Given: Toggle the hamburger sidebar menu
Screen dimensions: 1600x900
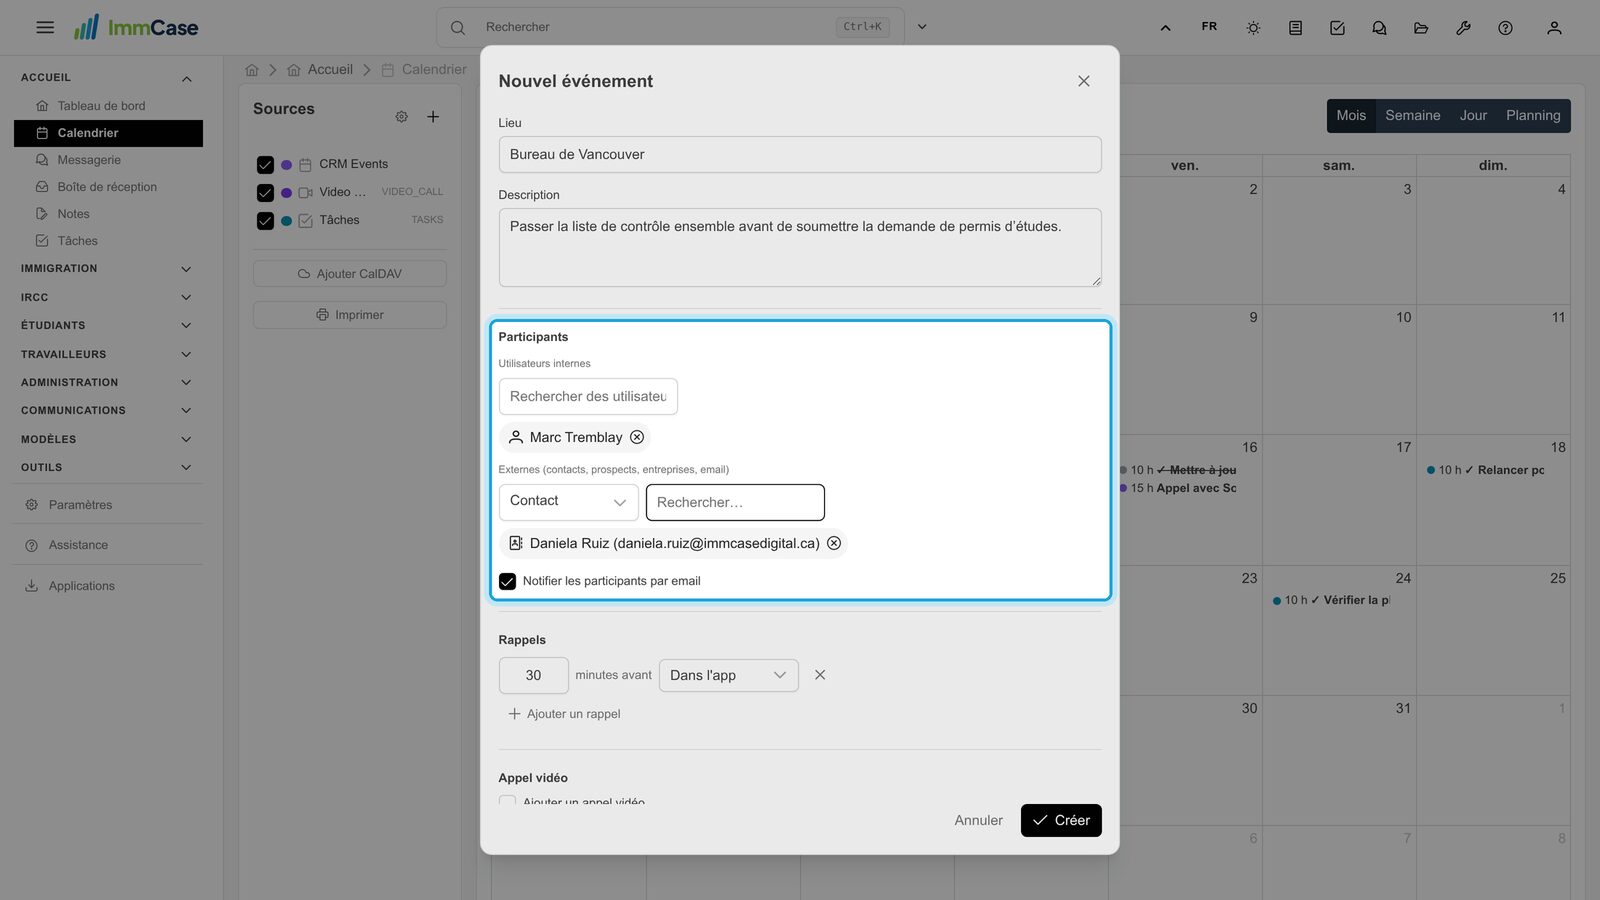Looking at the screenshot, I should point(45,27).
